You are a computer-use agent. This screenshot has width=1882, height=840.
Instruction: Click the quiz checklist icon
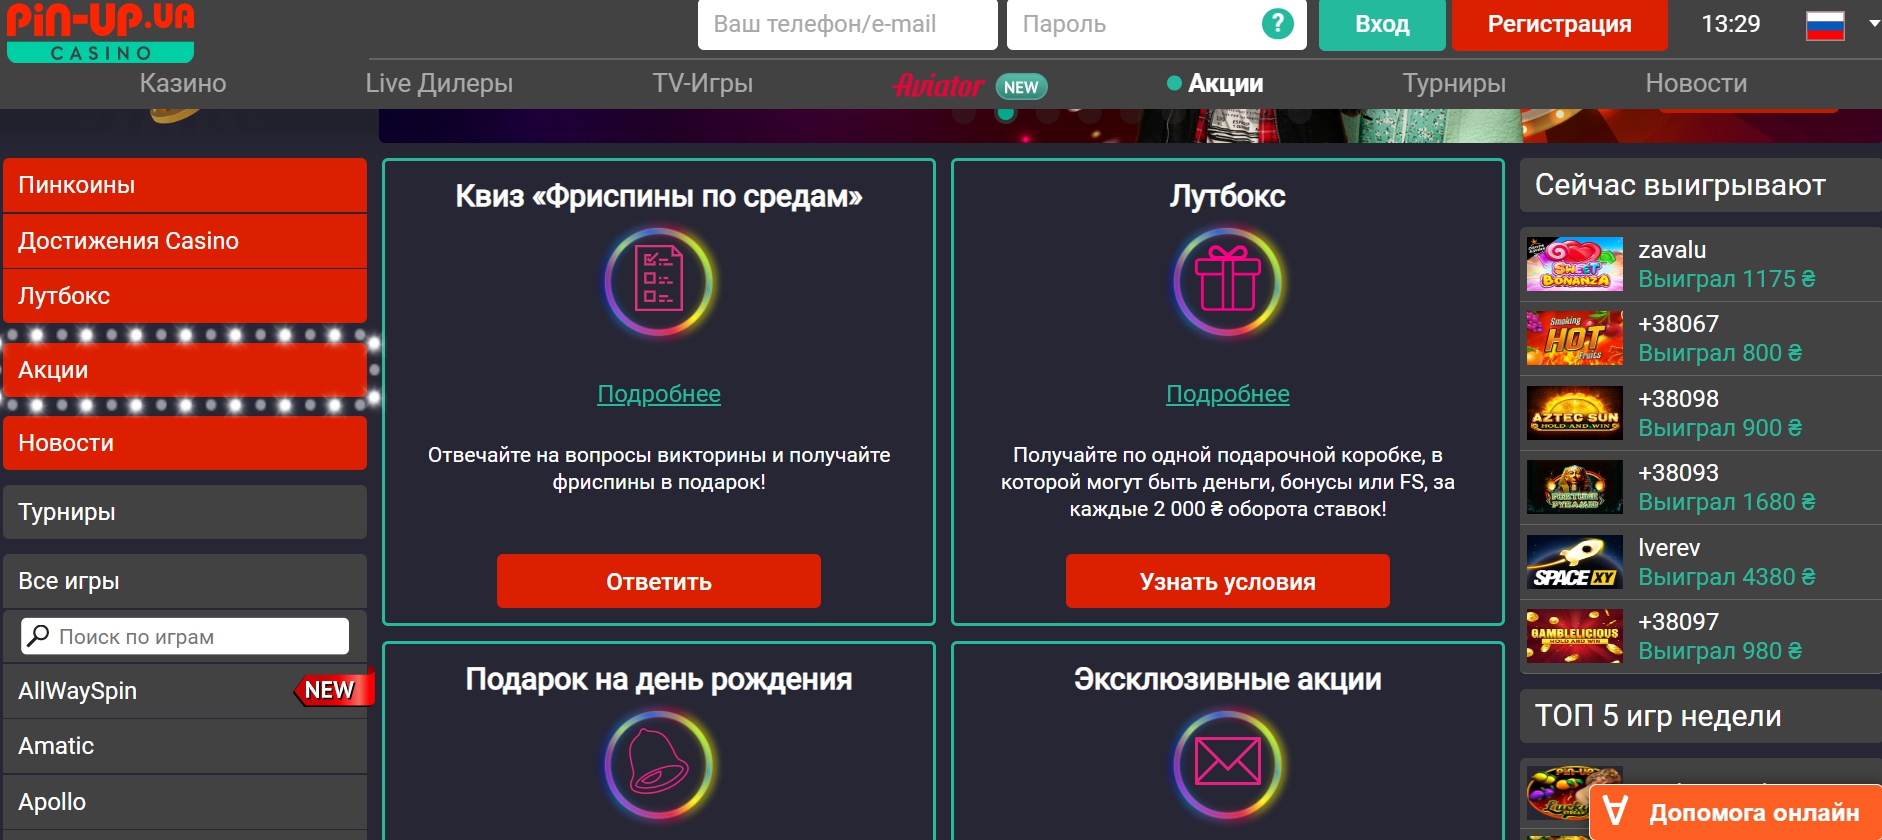click(x=659, y=282)
